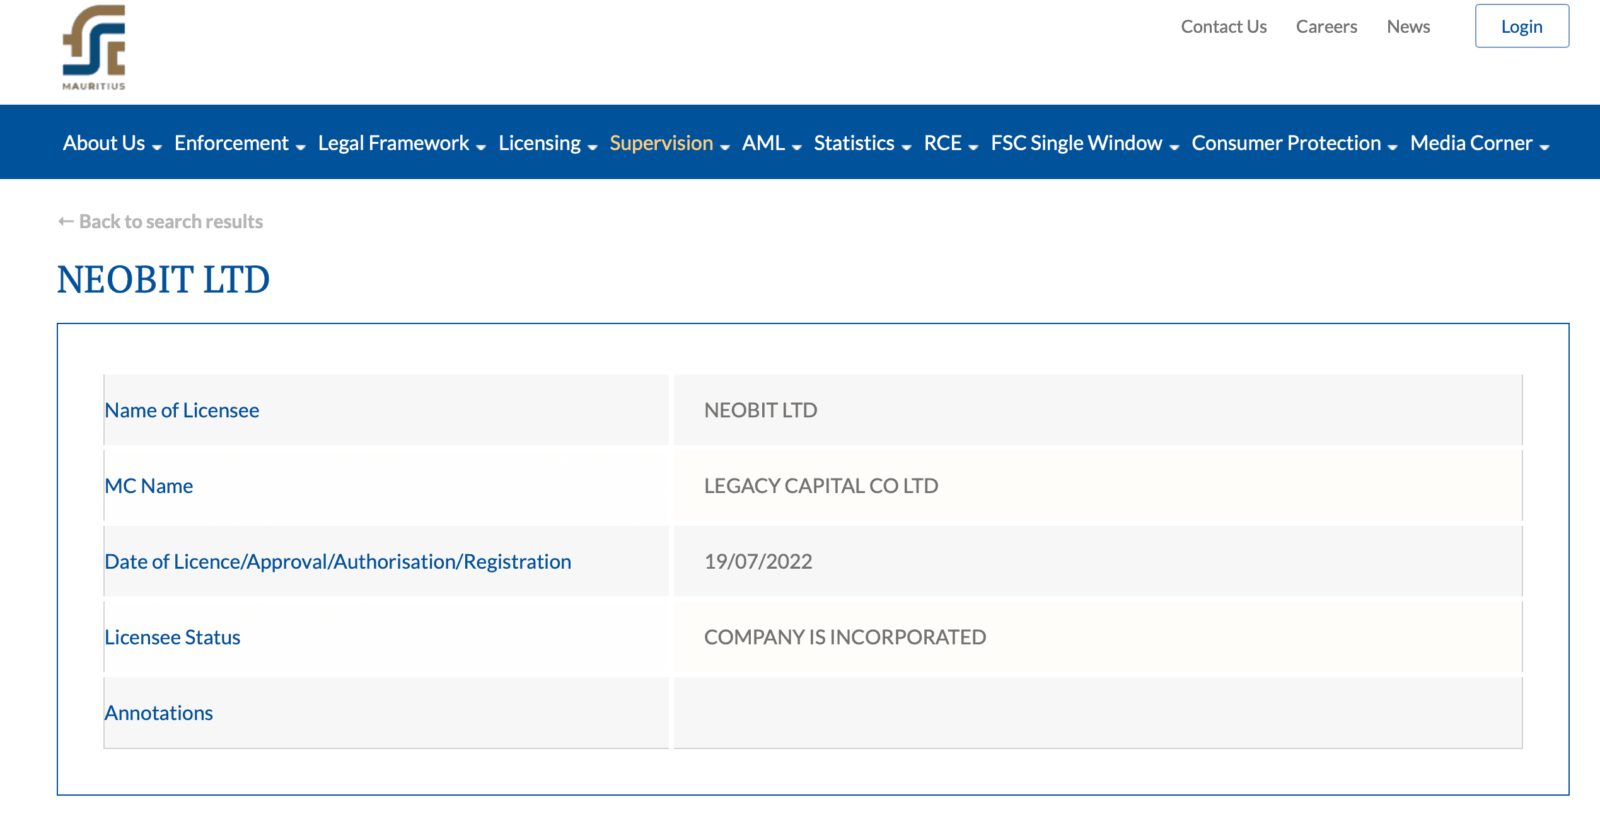
Task: Expand the Consumer Protection dropdown
Action: (1294, 143)
